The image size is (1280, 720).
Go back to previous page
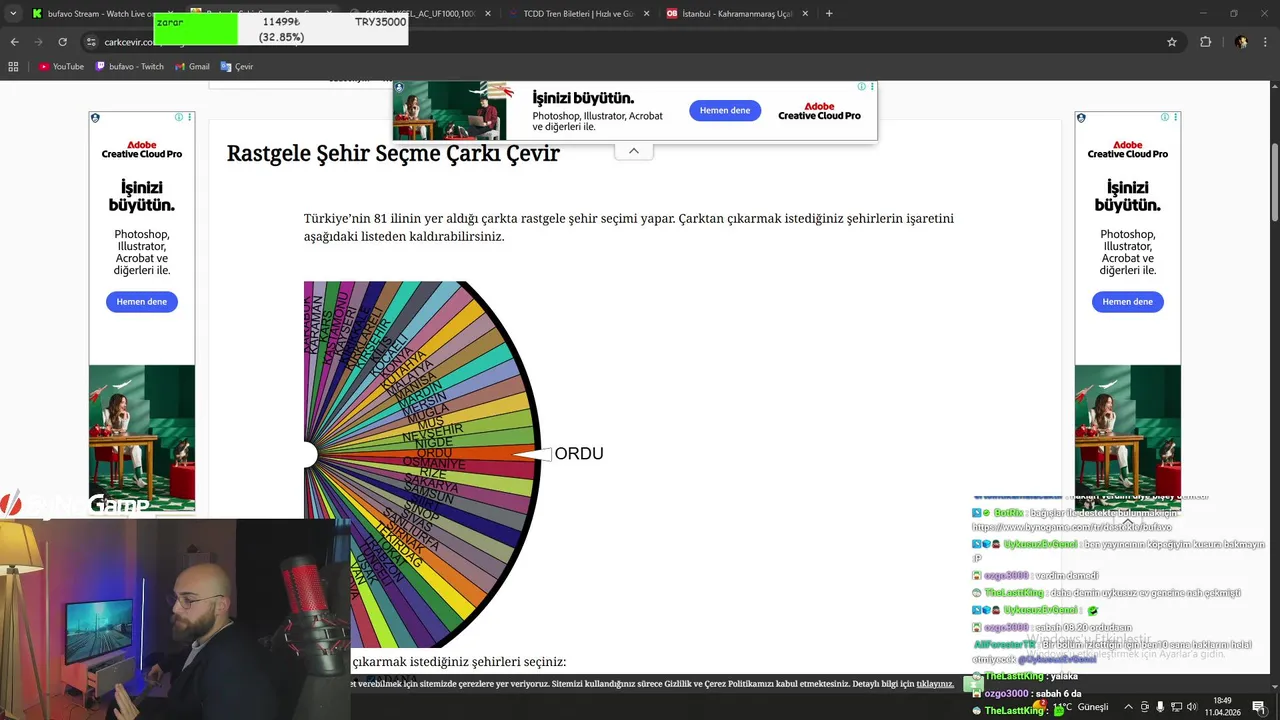[14, 42]
